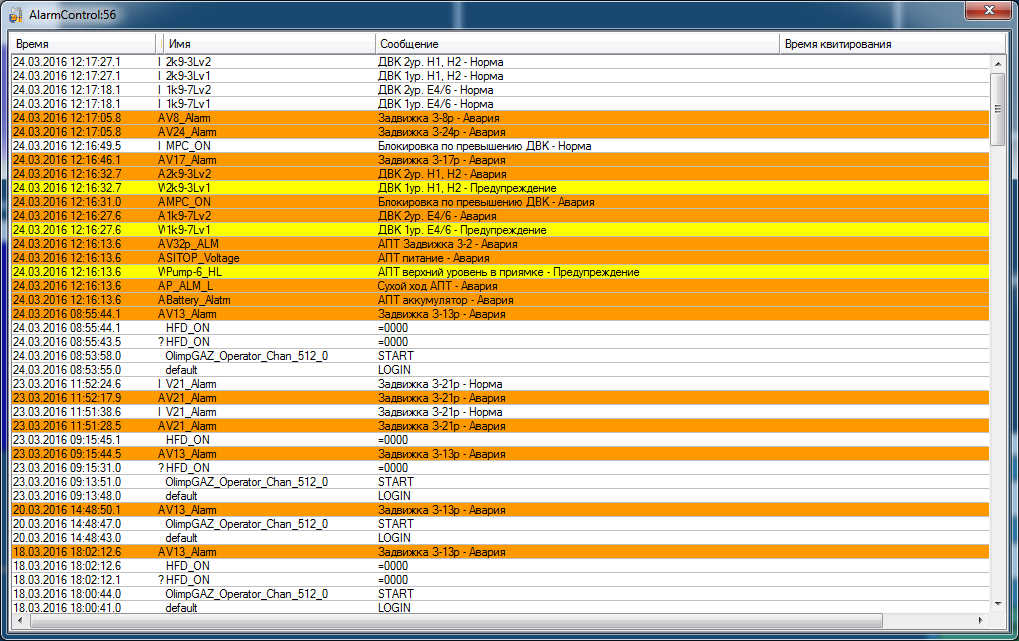Click the Имя column header
The image size is (1019, 641).
[266, 44]
